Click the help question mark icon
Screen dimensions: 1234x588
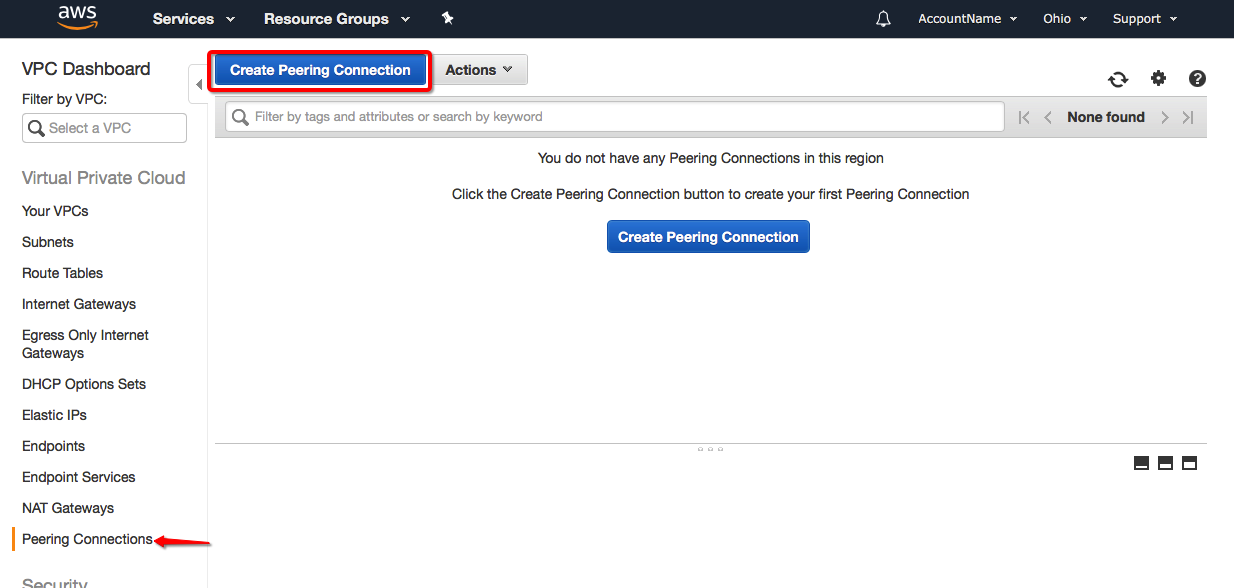(1197, 79)
